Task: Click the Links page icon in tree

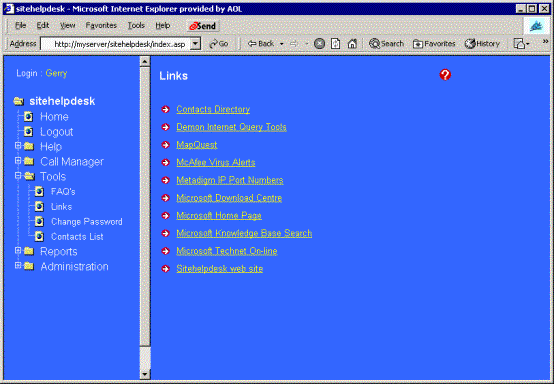Action: 39,206
